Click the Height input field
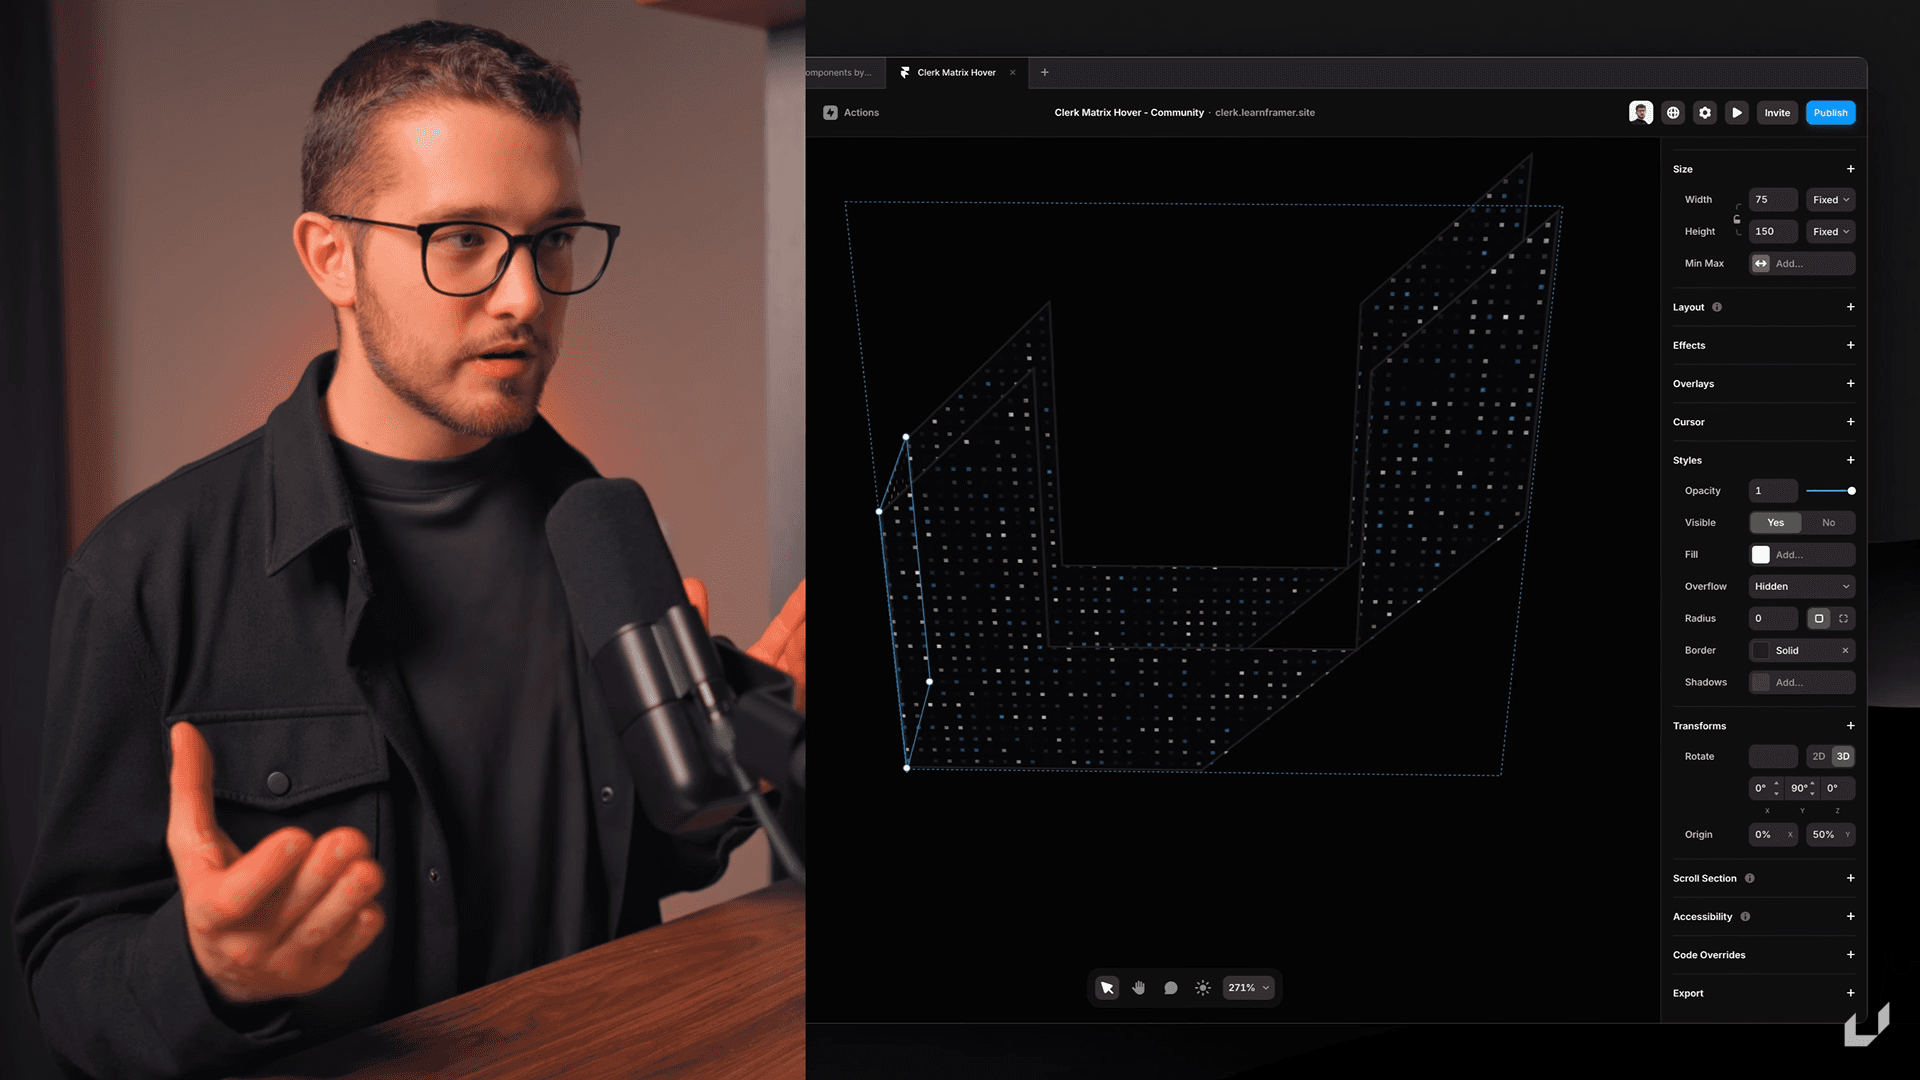The height and width of the screenshot is (1080, 1920). 1772,231
